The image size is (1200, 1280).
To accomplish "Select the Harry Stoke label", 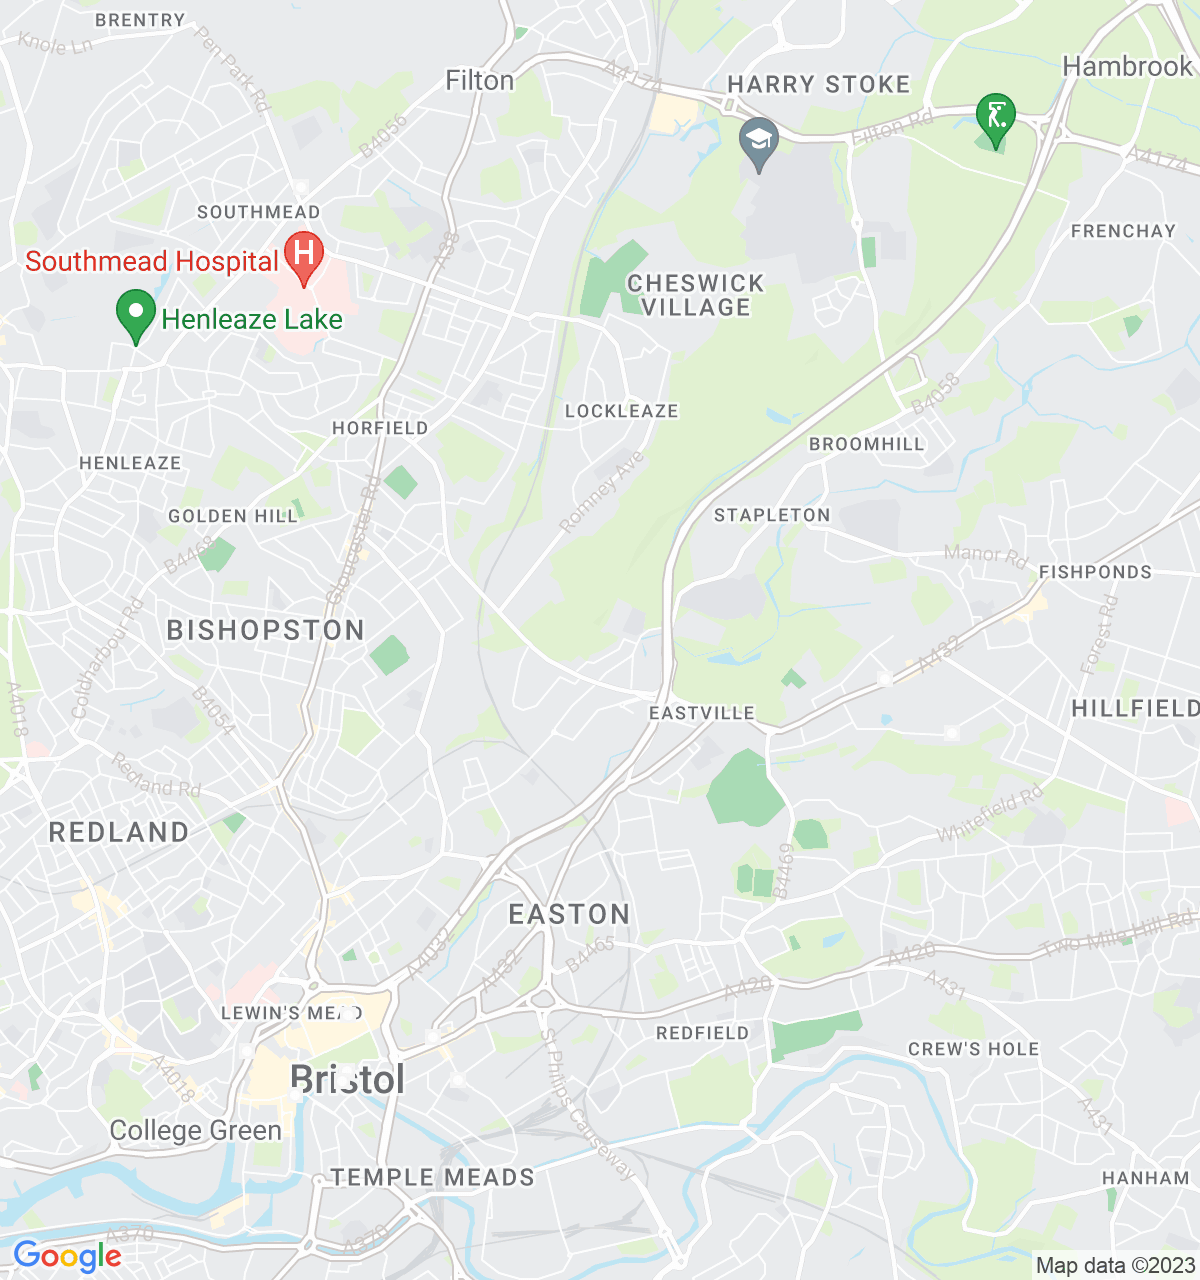I will click(819, 84).
